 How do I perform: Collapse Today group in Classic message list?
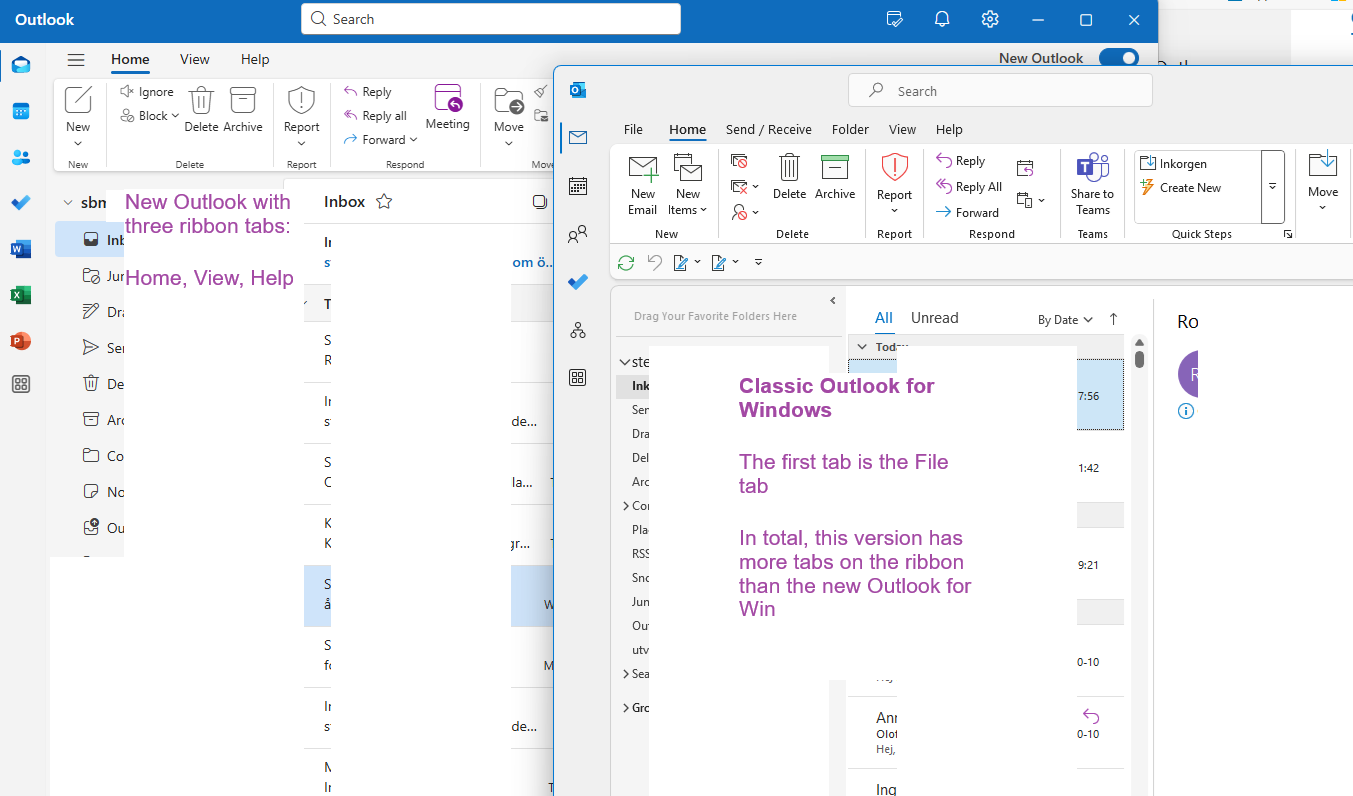click(862, 347)
